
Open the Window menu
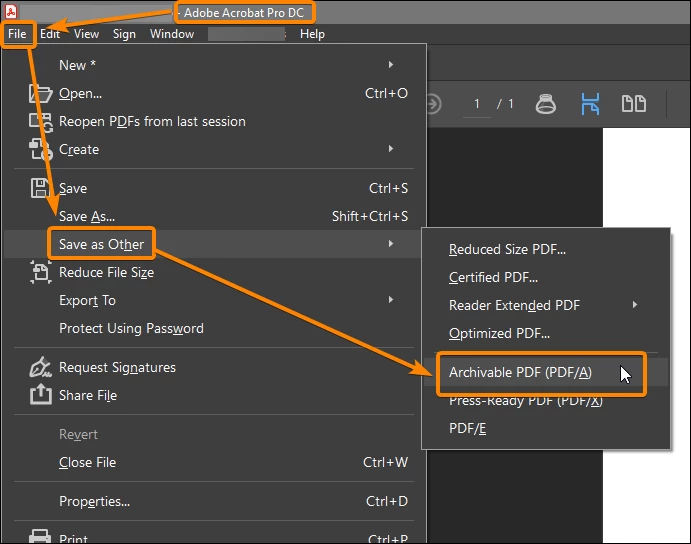coord(172,34)
